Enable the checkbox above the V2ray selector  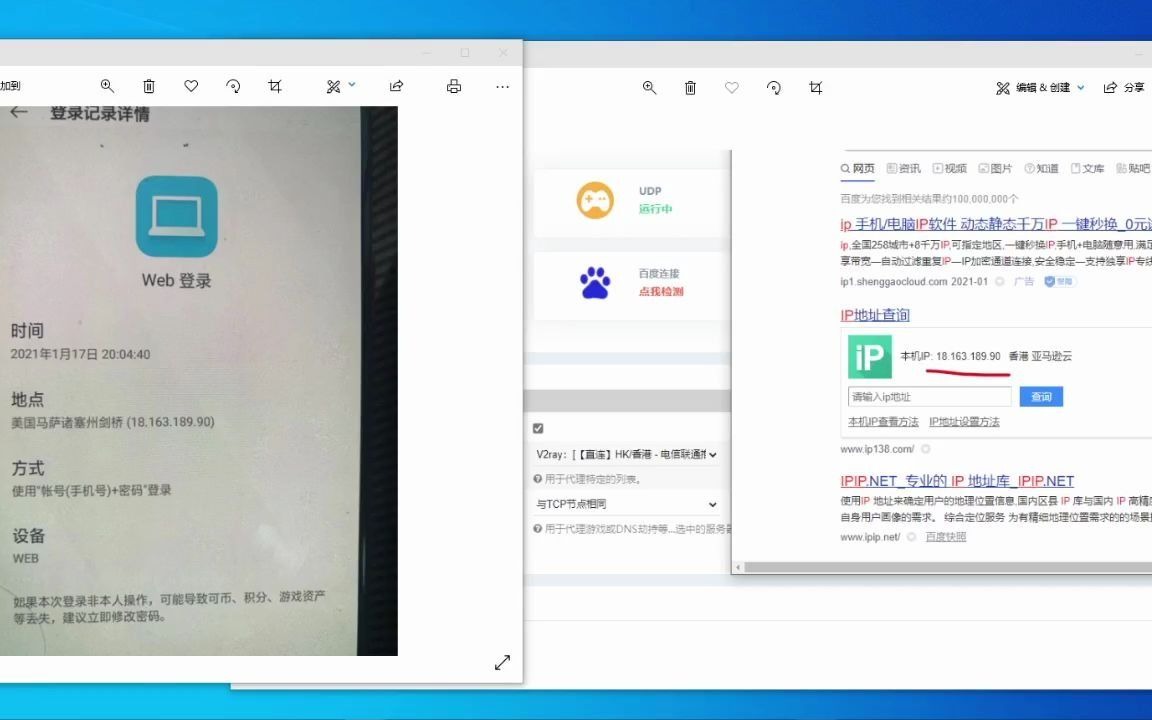point(538,428)
